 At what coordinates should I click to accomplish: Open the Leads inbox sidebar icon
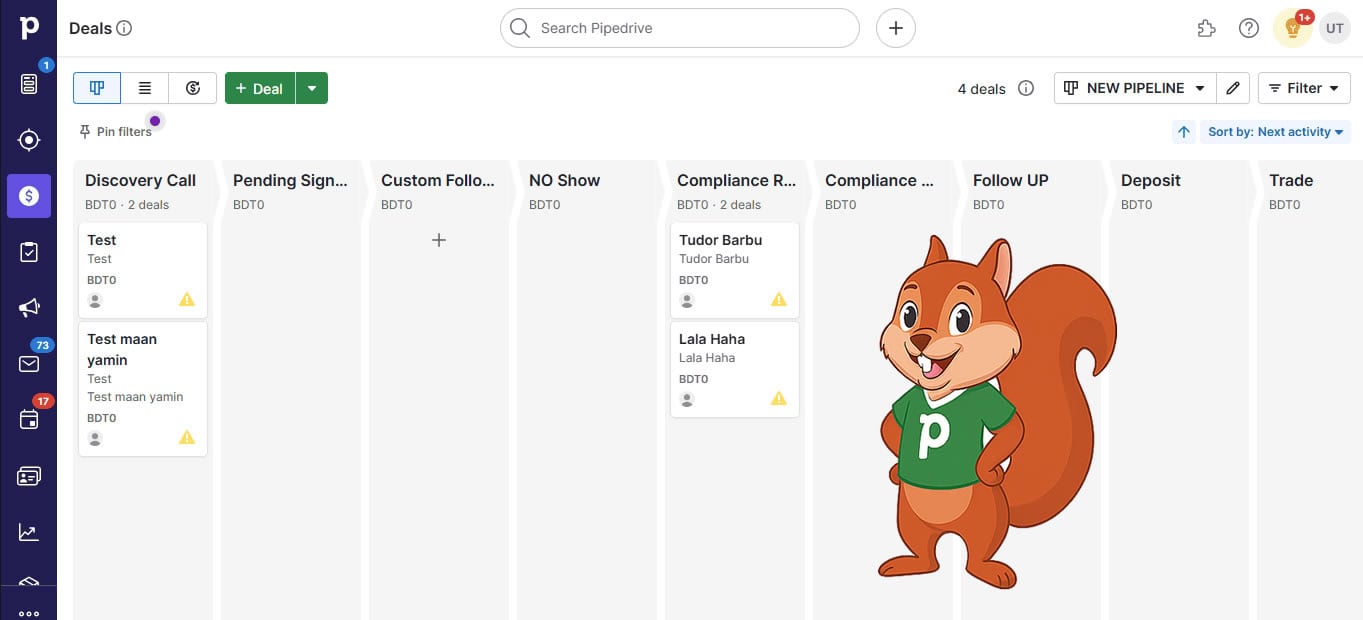[29, 84]
